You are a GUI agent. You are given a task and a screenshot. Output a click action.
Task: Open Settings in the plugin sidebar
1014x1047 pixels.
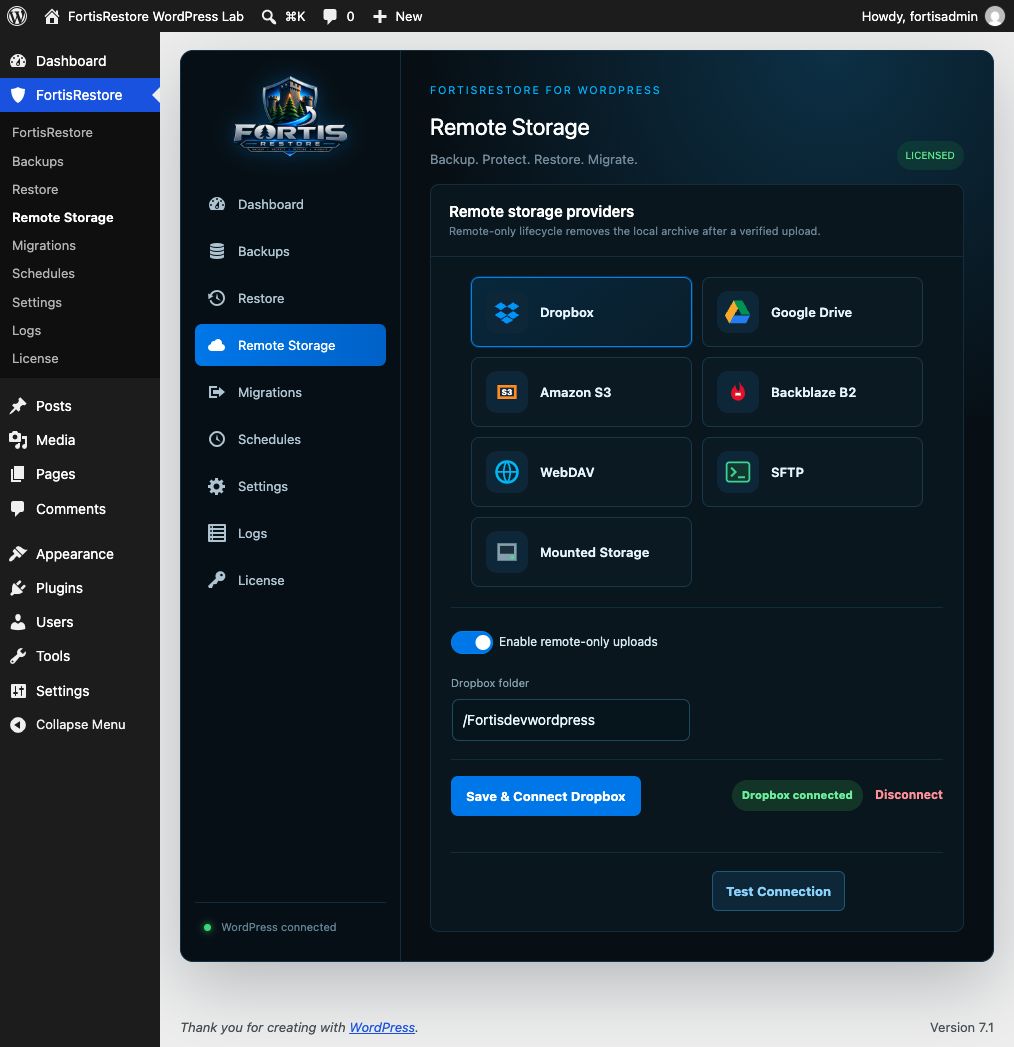point(290,487)
